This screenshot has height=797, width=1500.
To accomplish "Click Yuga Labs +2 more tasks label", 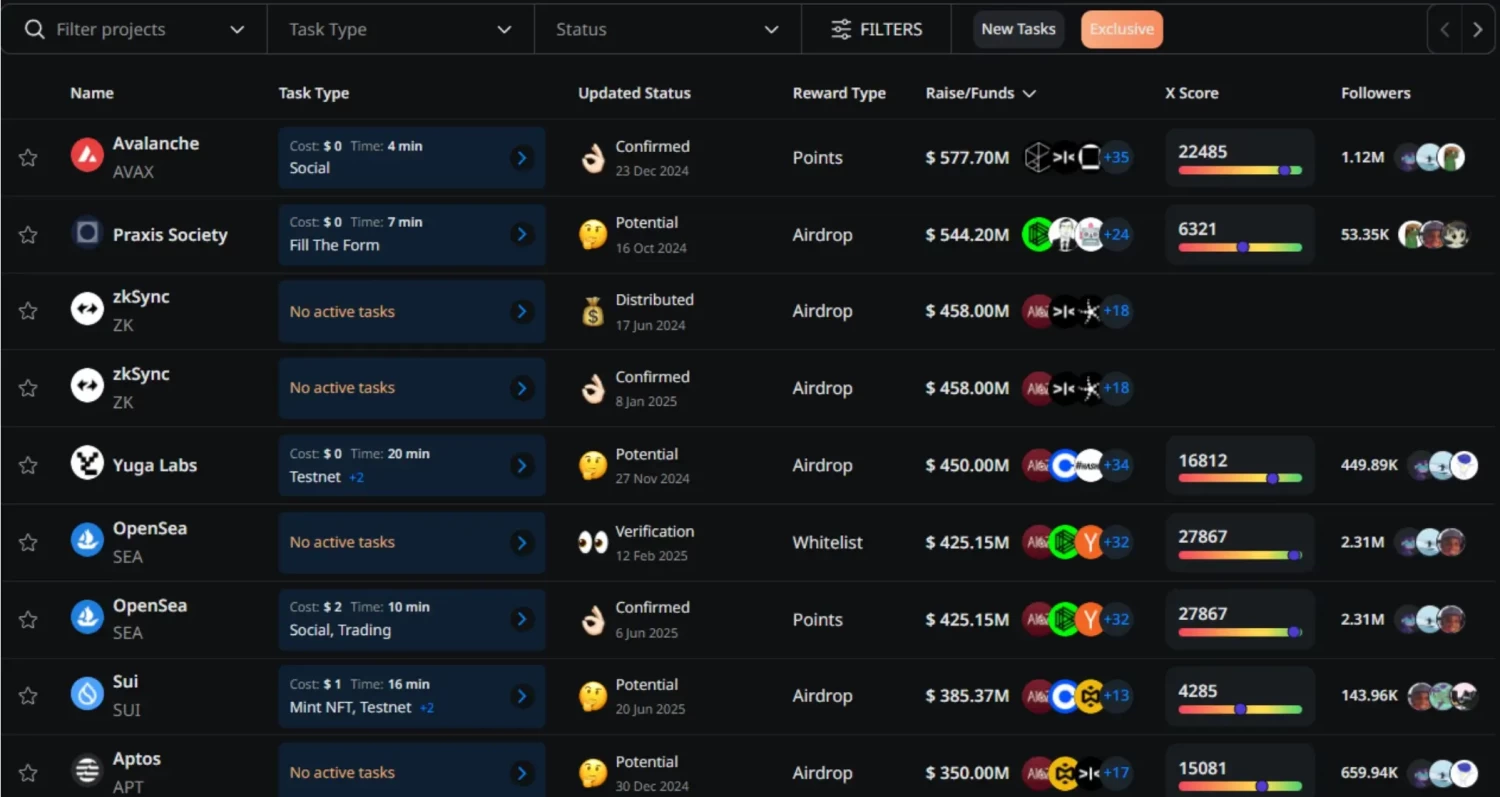I will coord(357,478).
